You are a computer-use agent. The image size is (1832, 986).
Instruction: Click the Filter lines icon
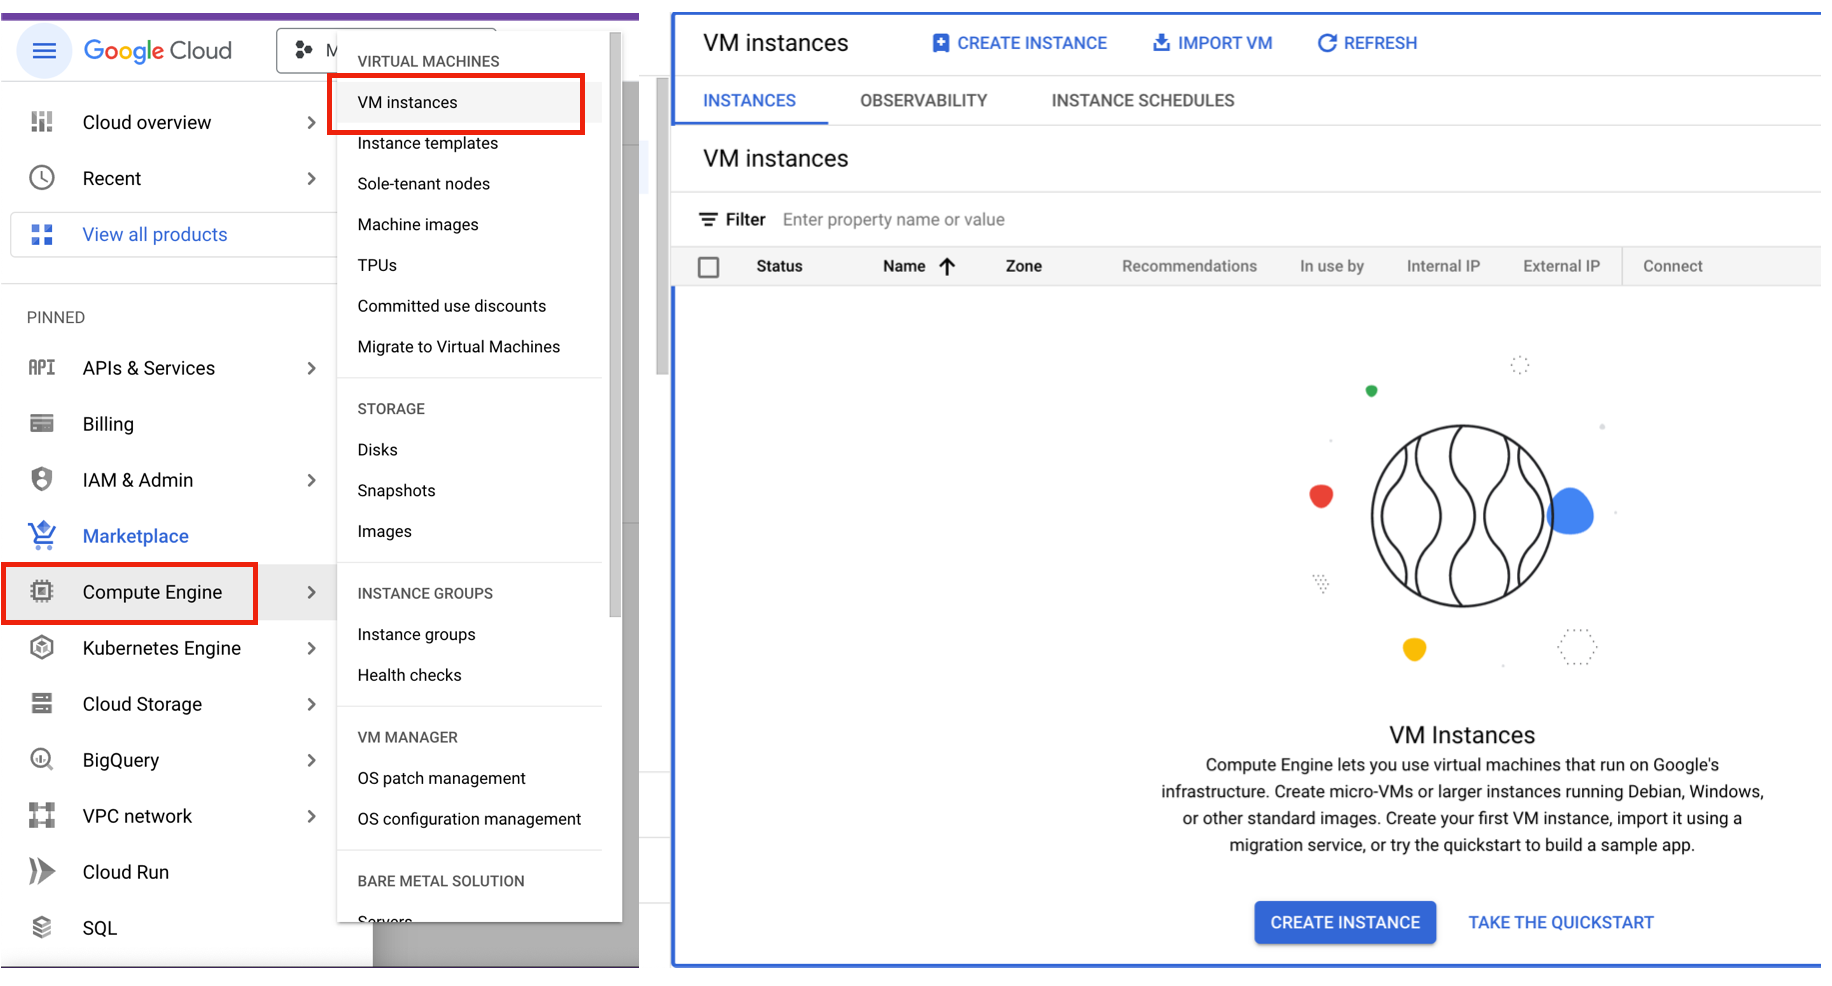tap(708, 219)
